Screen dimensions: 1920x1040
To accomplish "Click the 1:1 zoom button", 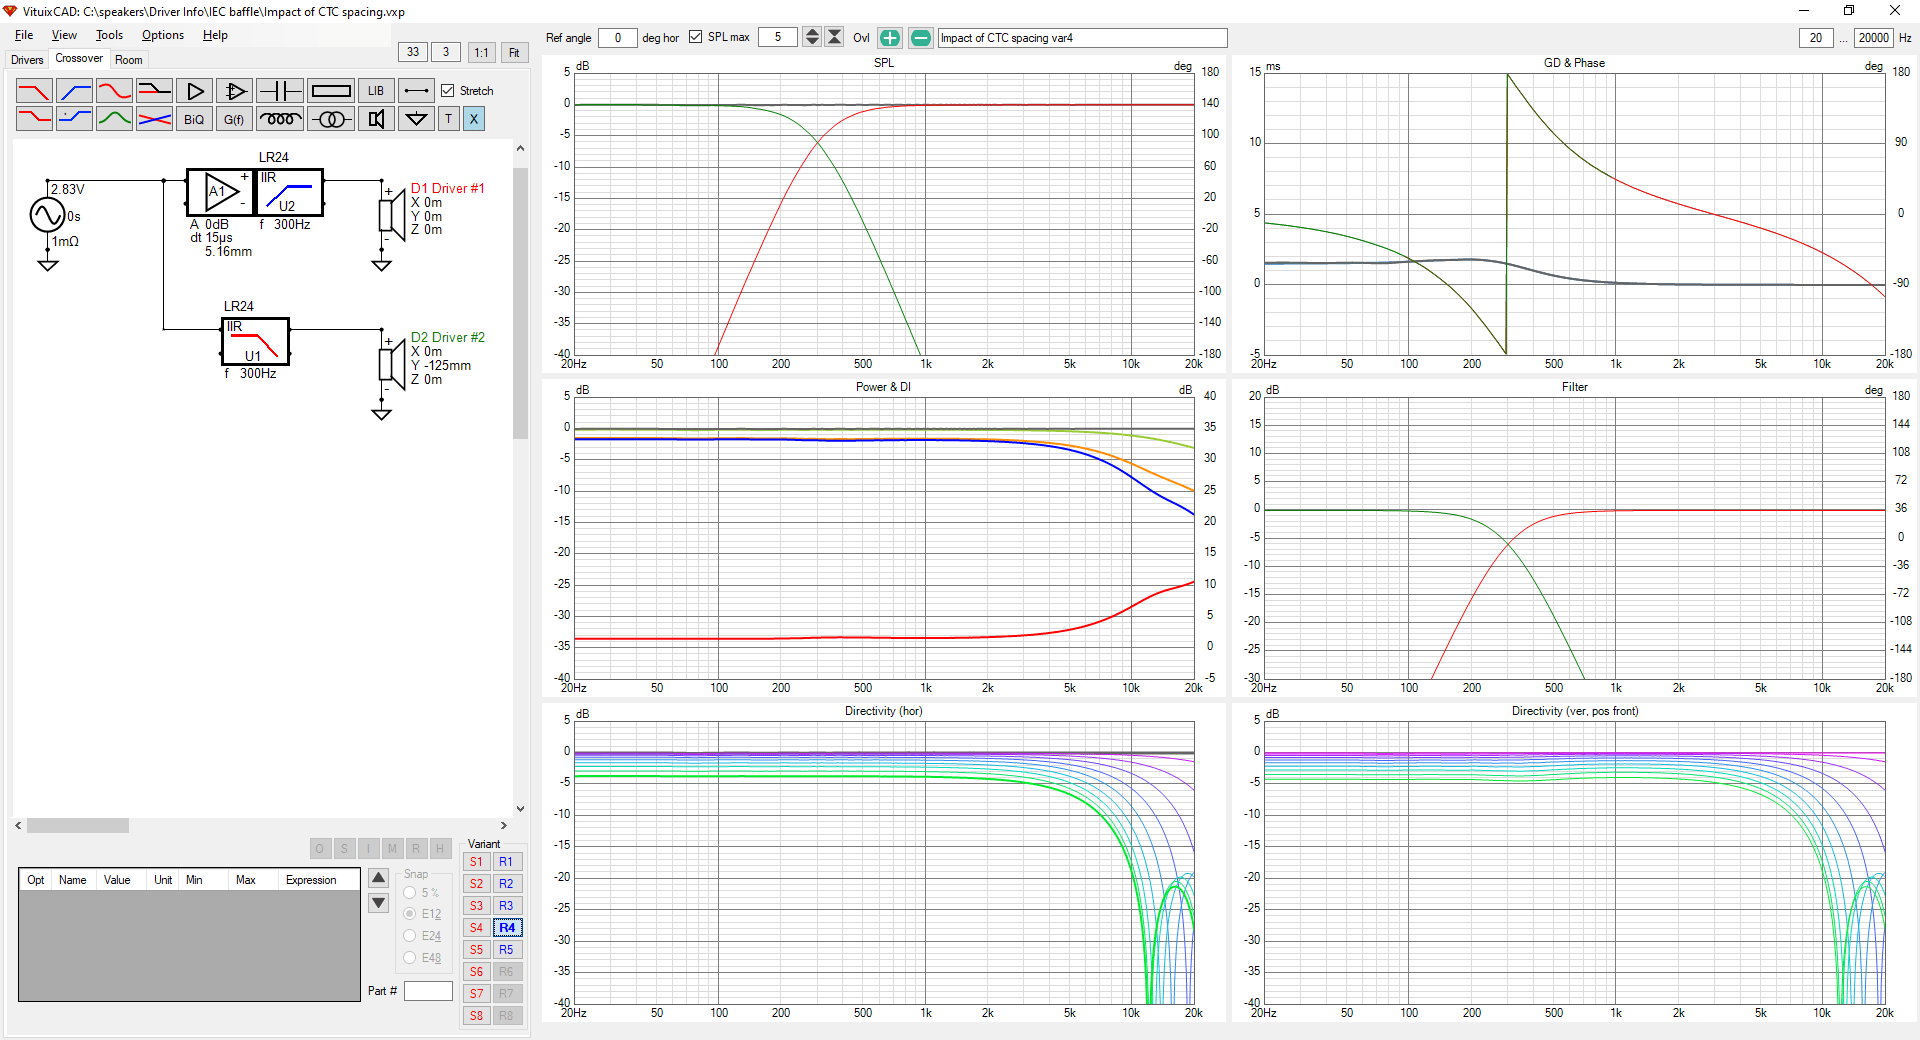I will [482, 52].
